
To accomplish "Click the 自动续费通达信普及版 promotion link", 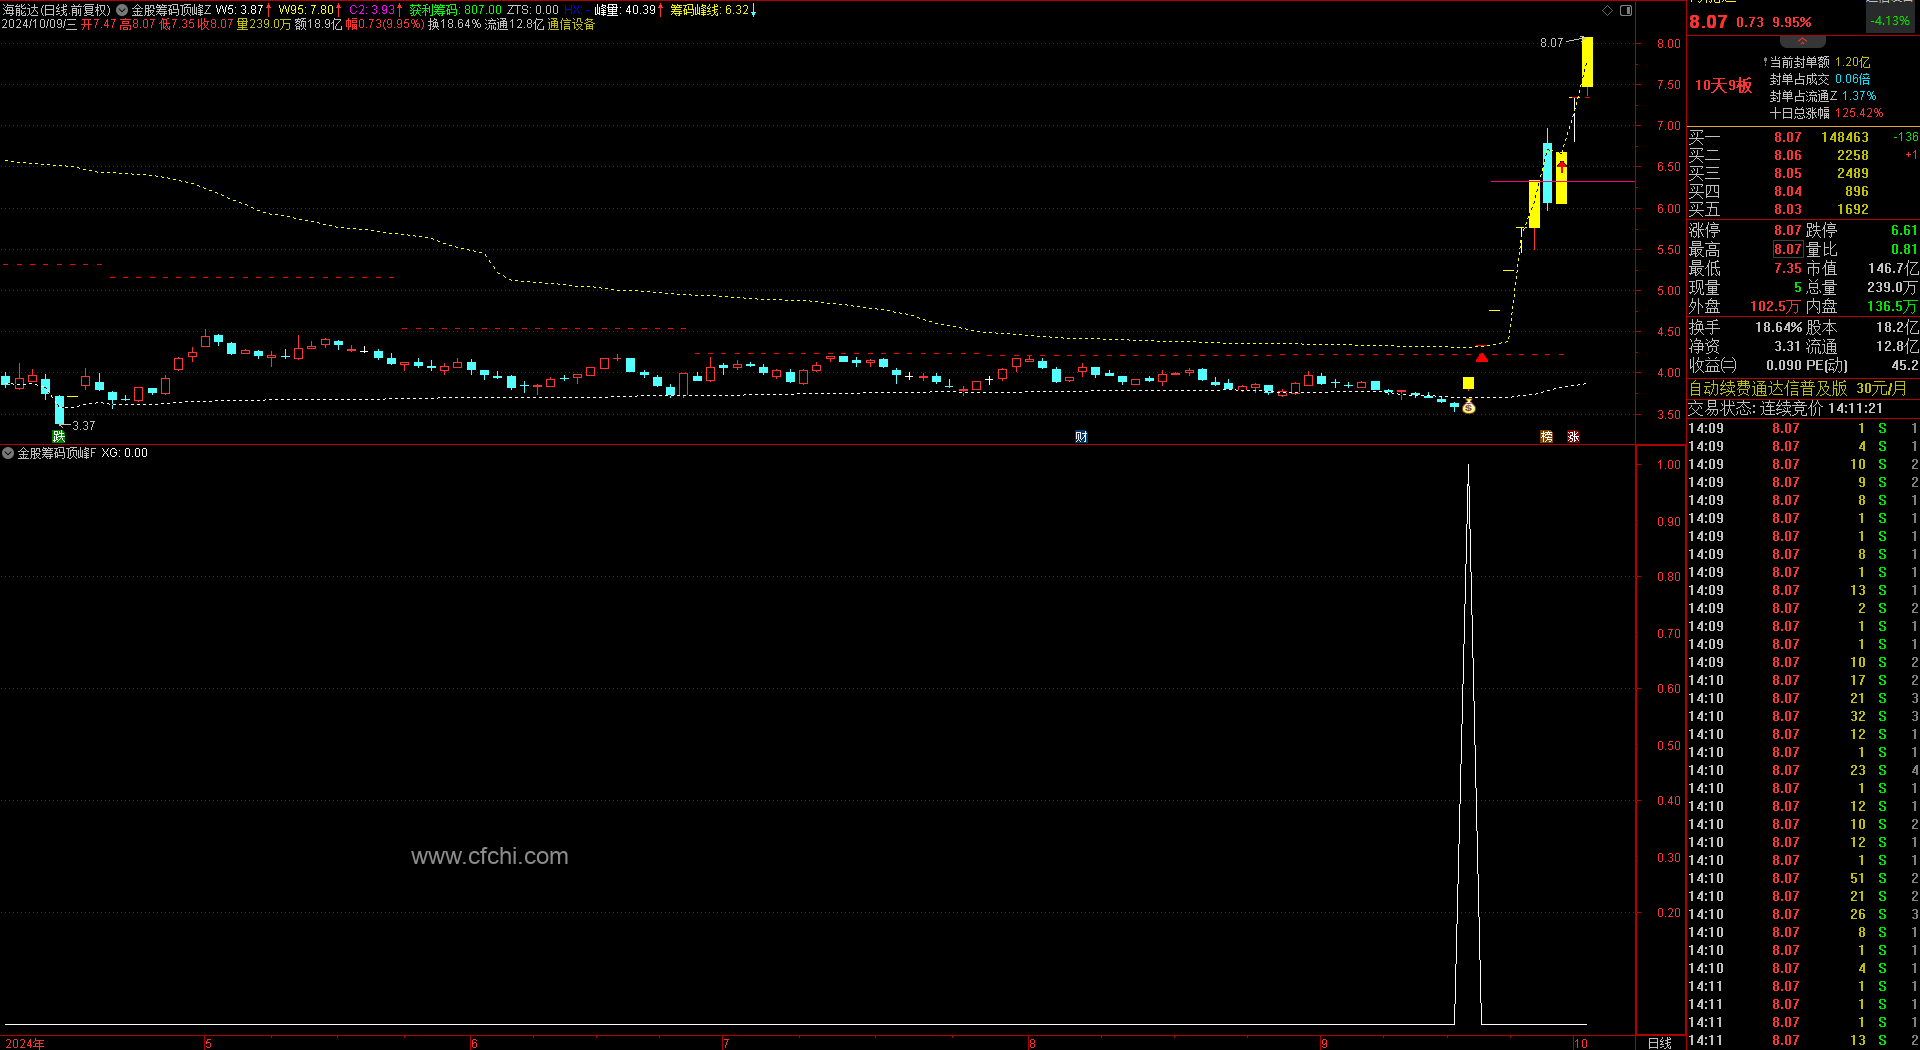I will (1798, 388).
